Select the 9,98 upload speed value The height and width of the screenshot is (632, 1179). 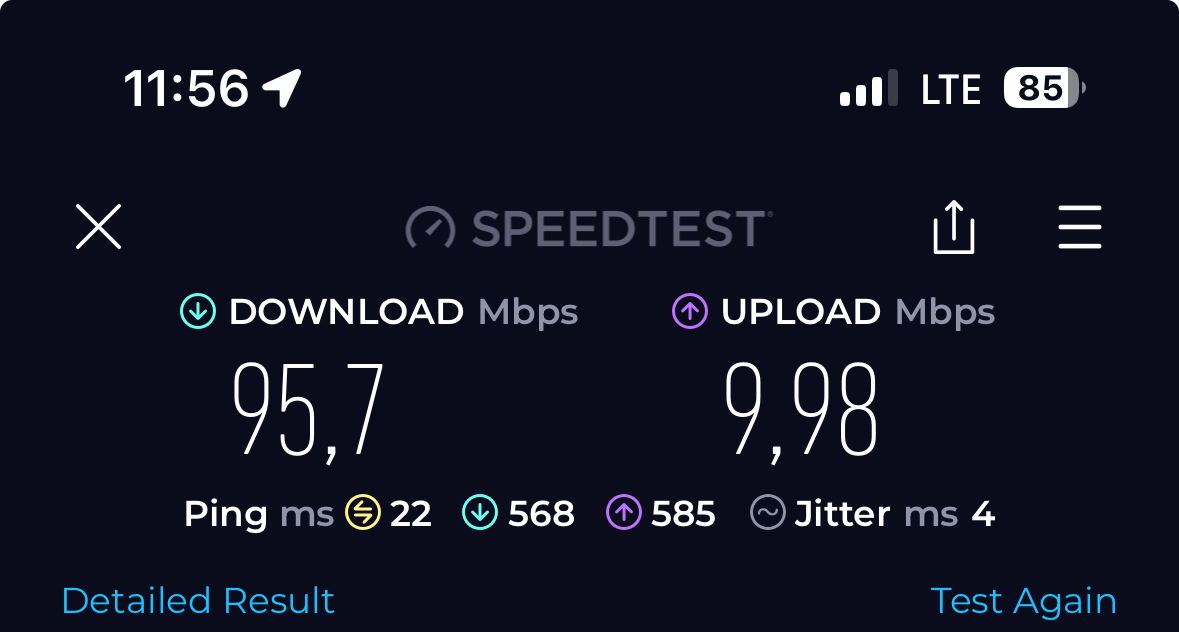(800, 411)
